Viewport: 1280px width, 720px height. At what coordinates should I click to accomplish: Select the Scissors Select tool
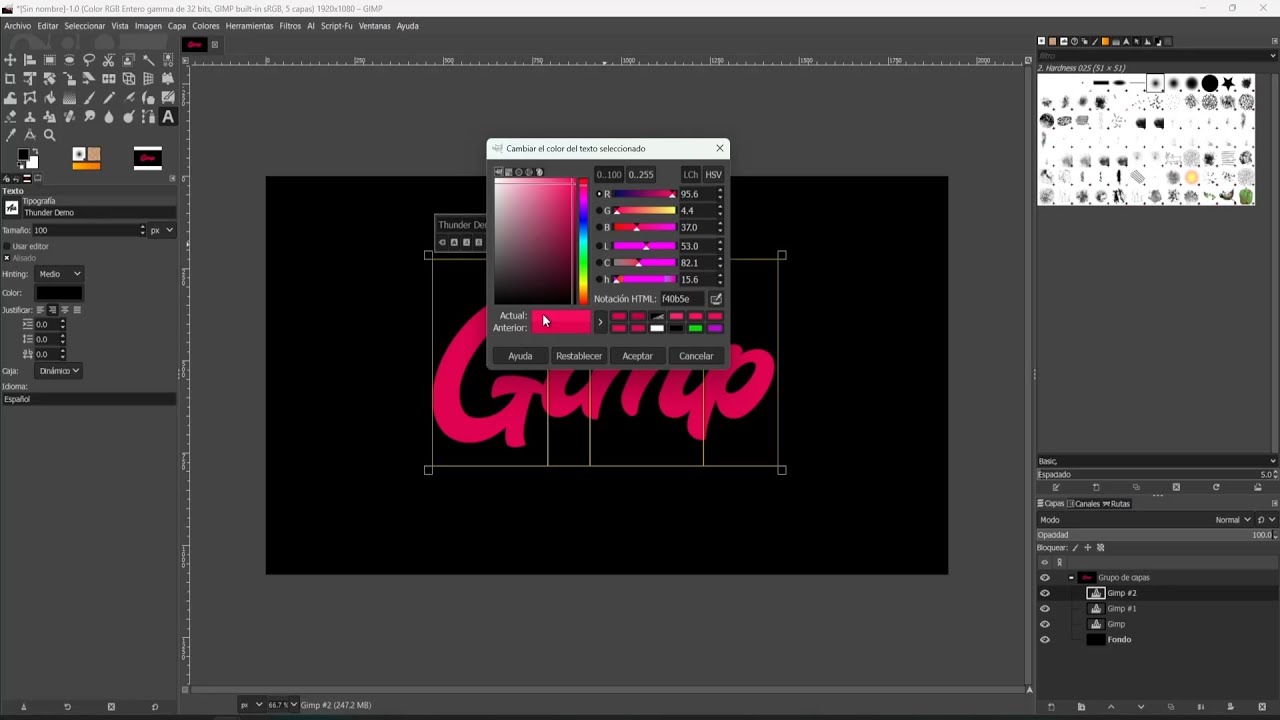coord(108,60)
